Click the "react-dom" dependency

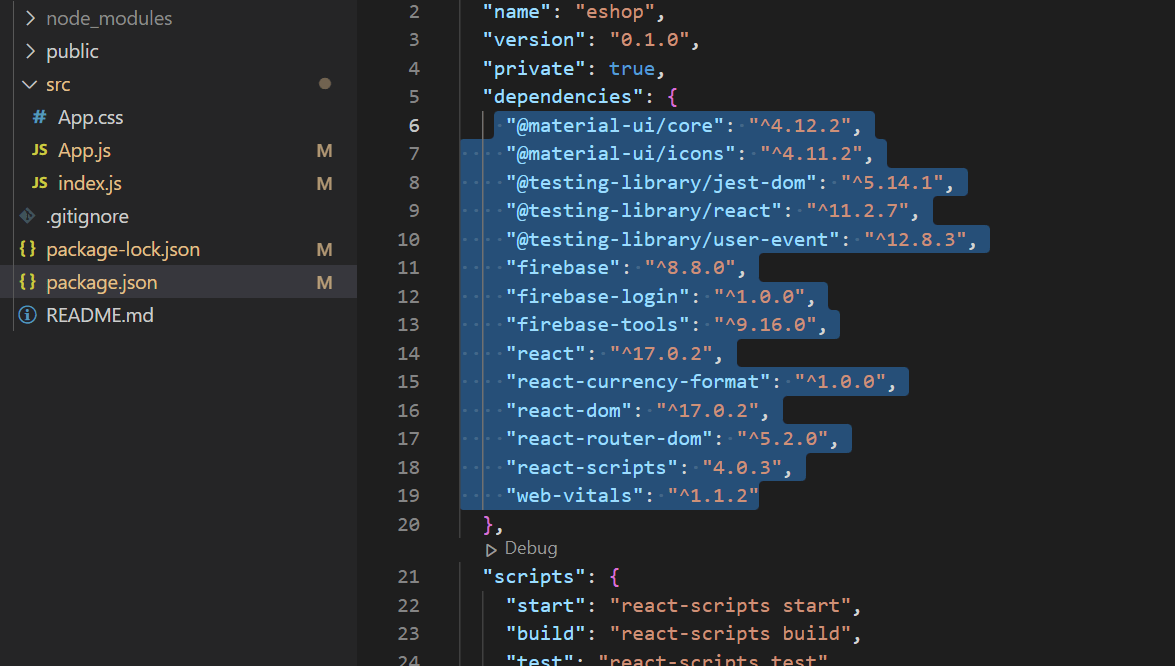click(569, 411)
